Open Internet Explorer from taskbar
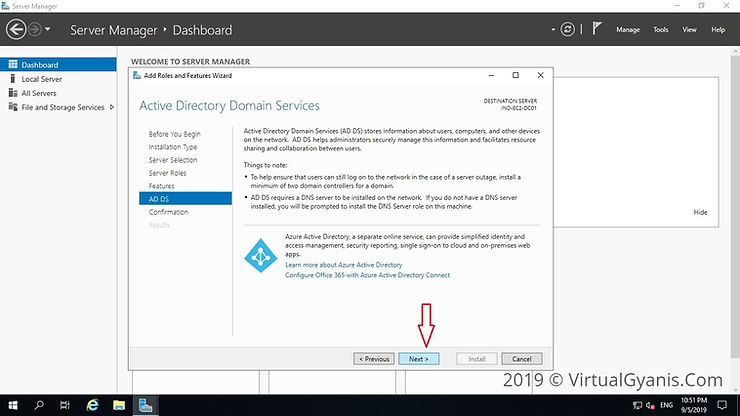 click(92, 405)
